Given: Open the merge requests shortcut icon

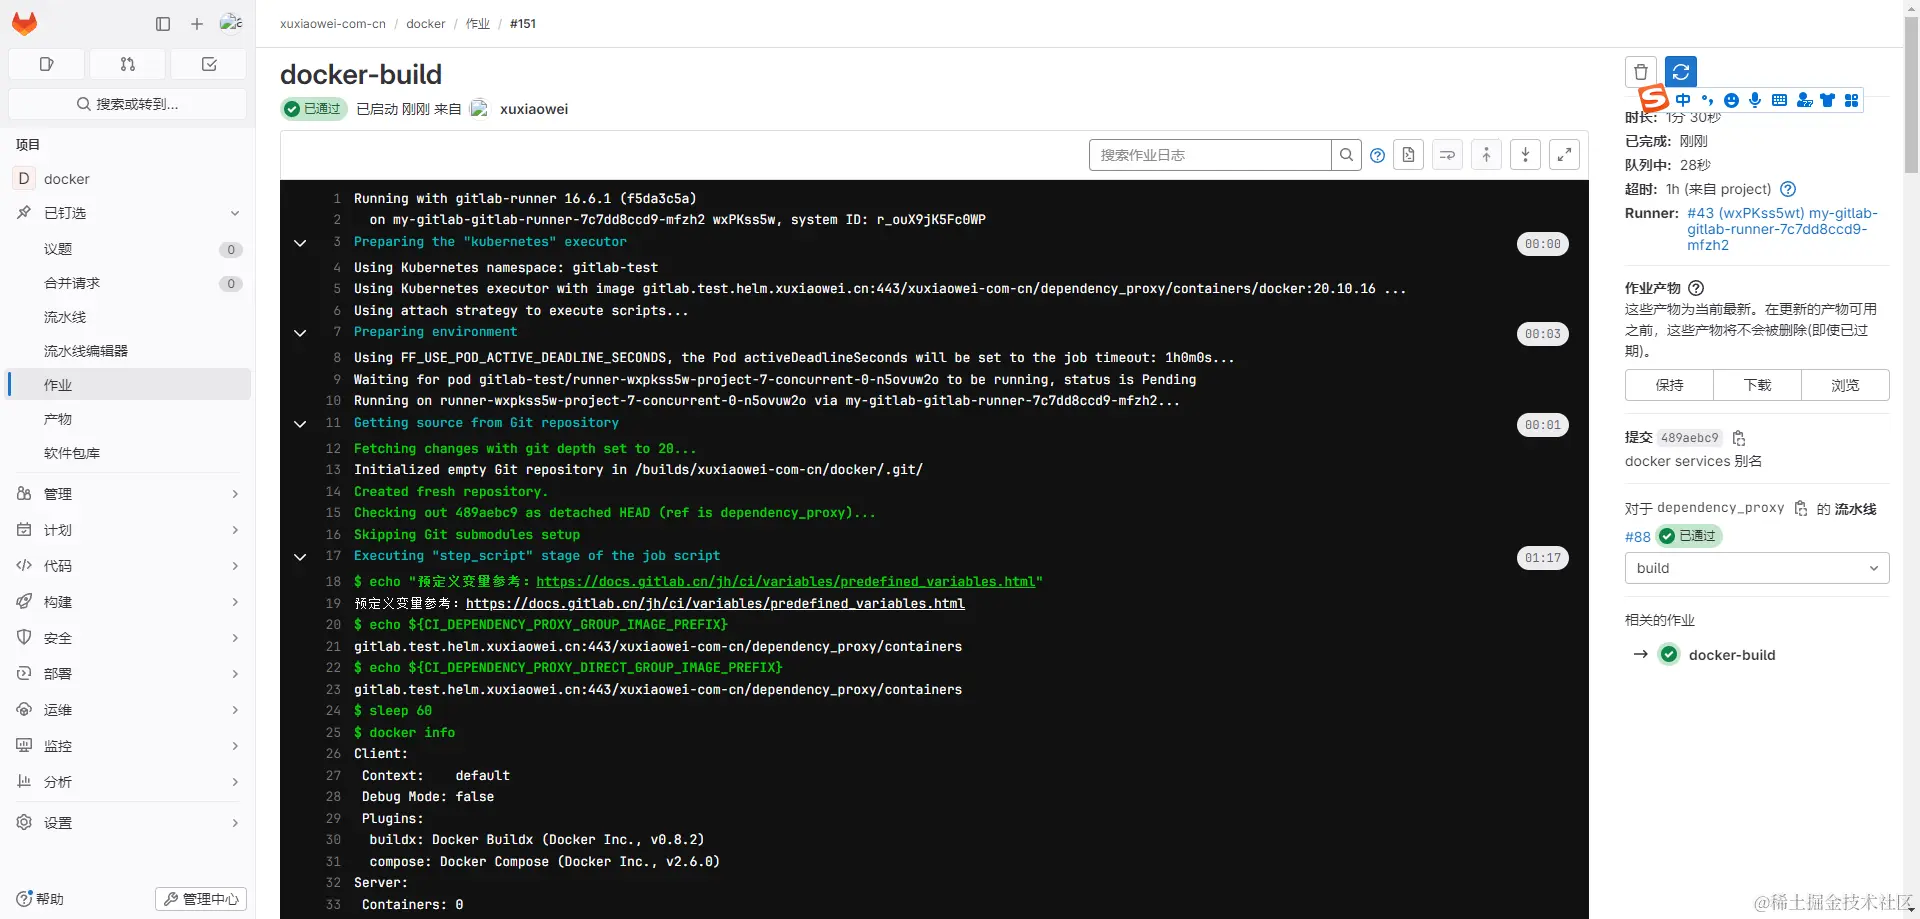Looking at the screenshot, I should [x=127, y=64].
